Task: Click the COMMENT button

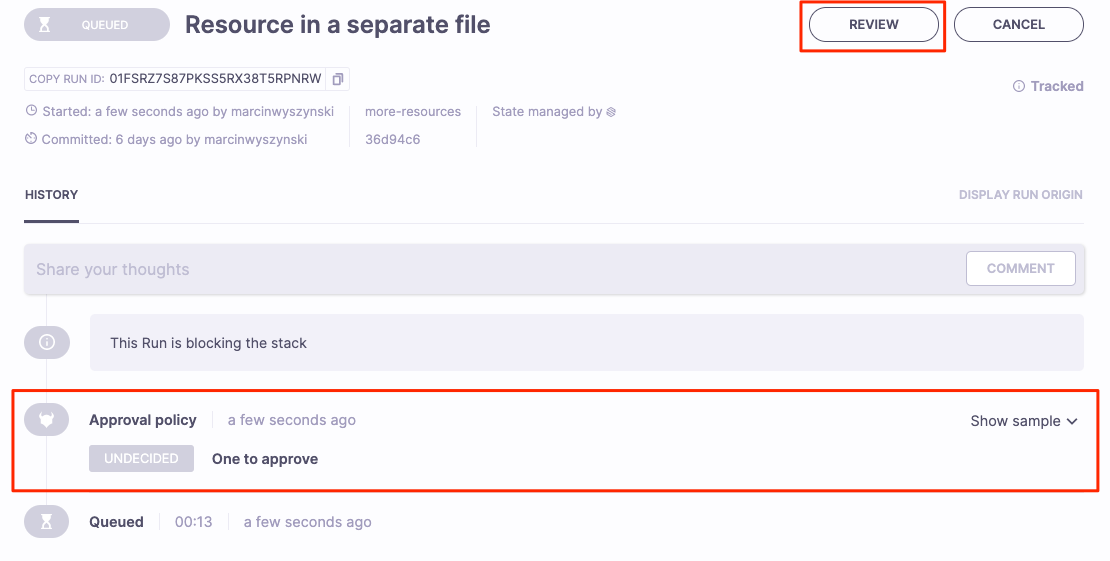Action: [1020, 269]
